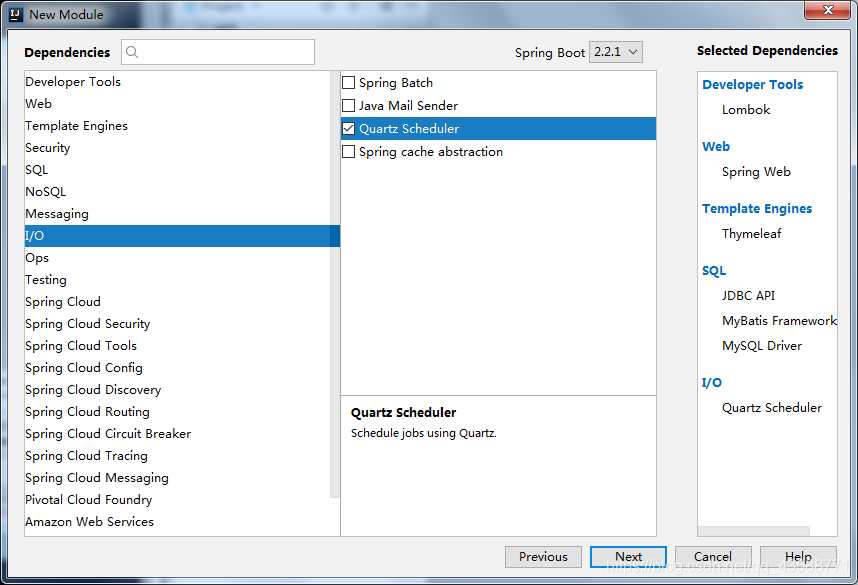
Task: Enable the Spring Batch checkbox
Action: (x=349, y=83)
